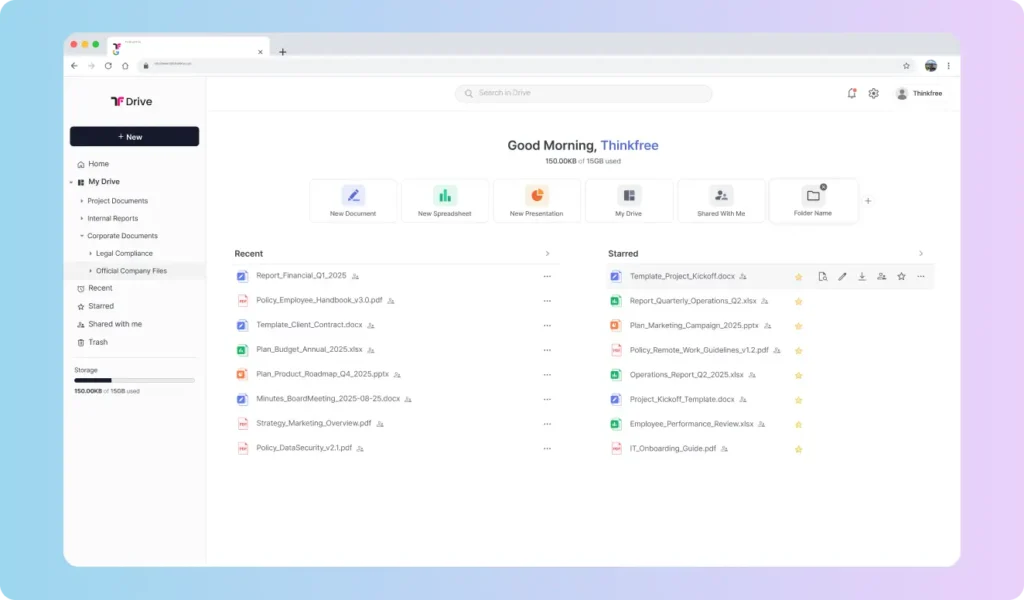
Task: Open the Folder Name shortcut card
Action: pos(813,201)
